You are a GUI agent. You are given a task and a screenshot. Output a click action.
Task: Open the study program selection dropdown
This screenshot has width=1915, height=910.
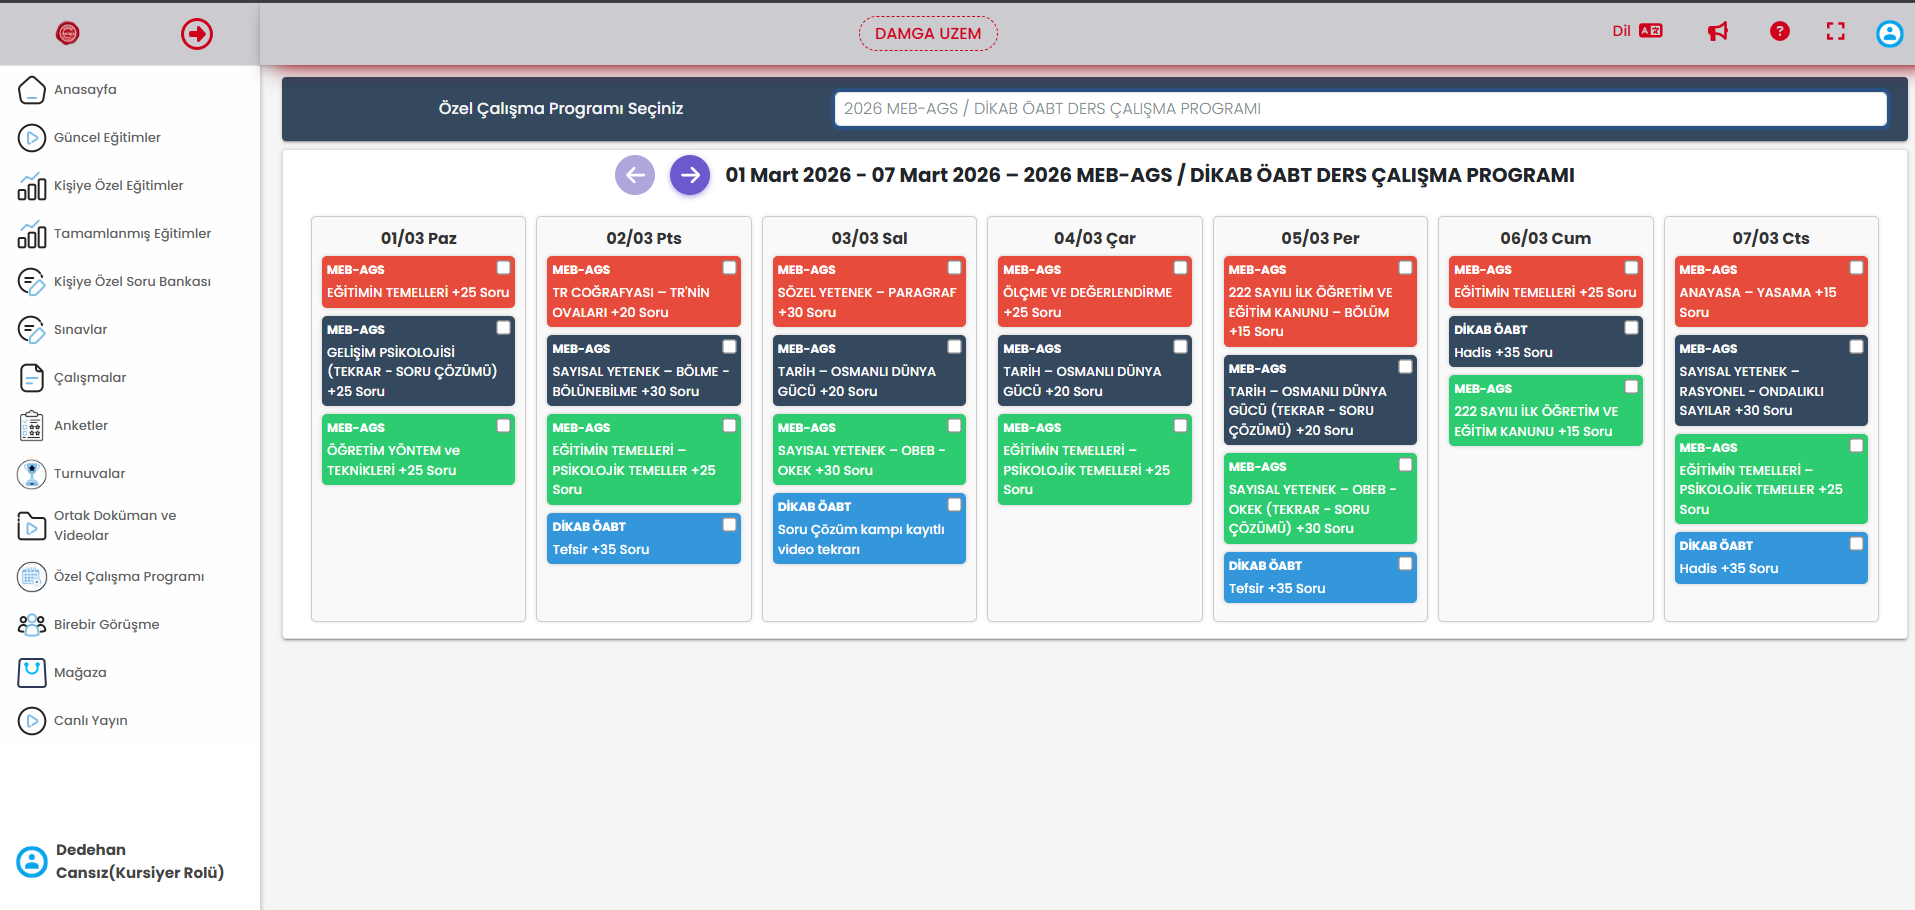(1359, 109)
